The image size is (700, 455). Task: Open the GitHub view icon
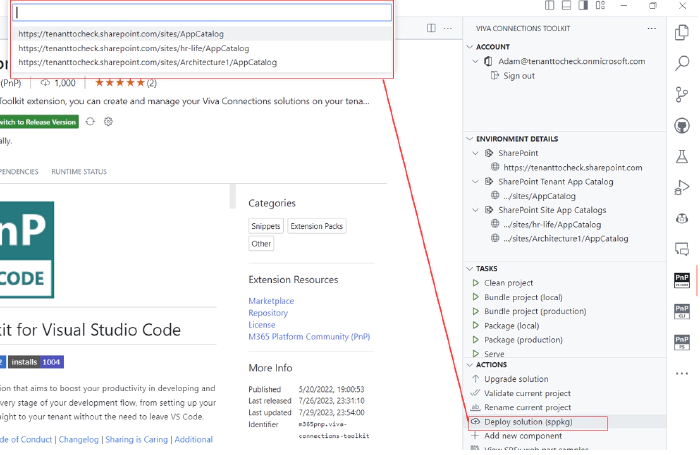pyautogui.click(x=682, y=125)
